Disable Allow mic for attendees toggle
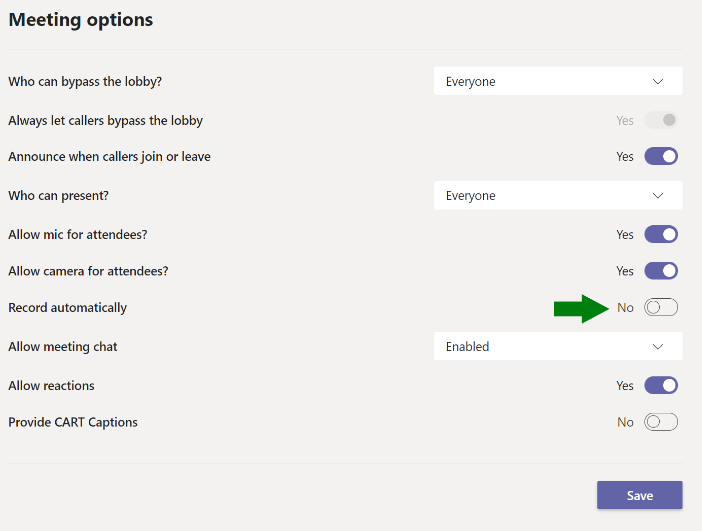 point(661,234)
